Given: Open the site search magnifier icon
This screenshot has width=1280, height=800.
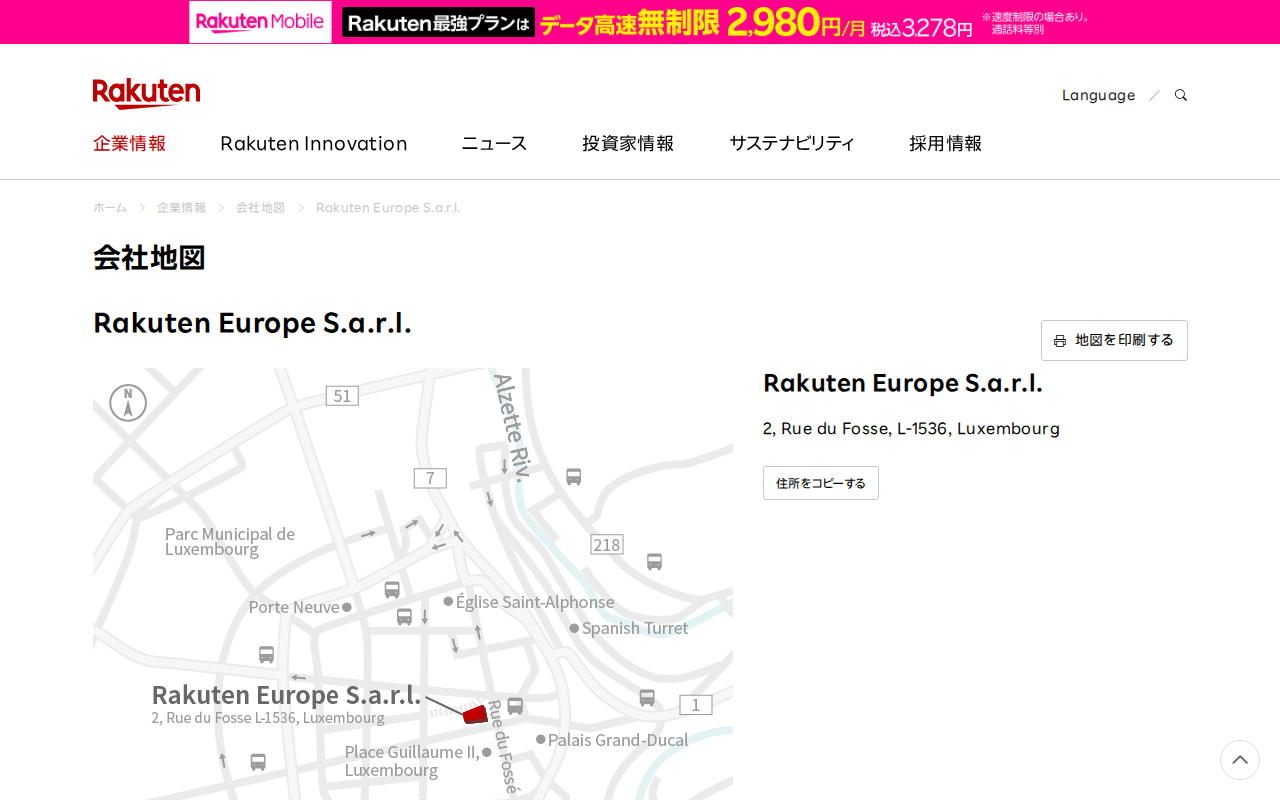Looking at the screenshot, I should (1181, 95).
